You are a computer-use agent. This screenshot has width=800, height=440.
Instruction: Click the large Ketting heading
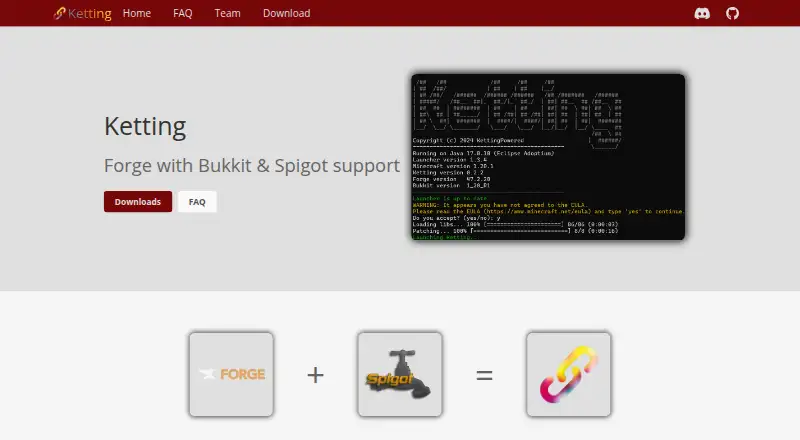click(145, 126)
